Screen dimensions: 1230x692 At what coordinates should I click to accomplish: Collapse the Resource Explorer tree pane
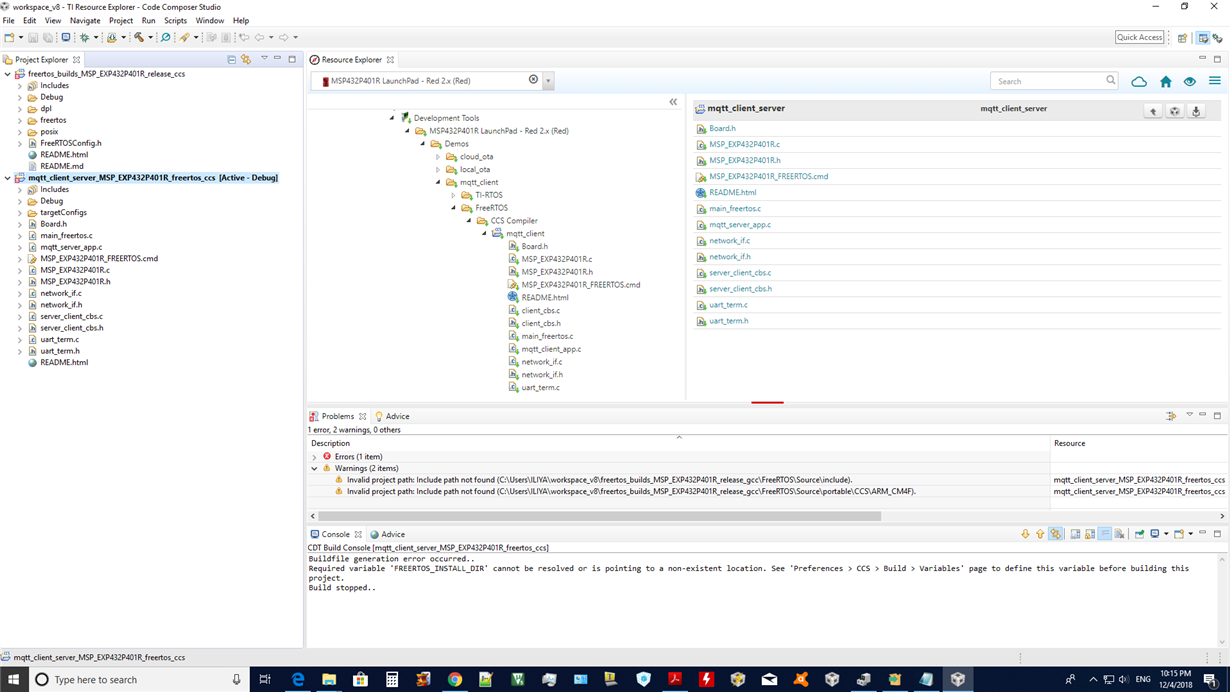pyautogui.click(x=673, y=102)
